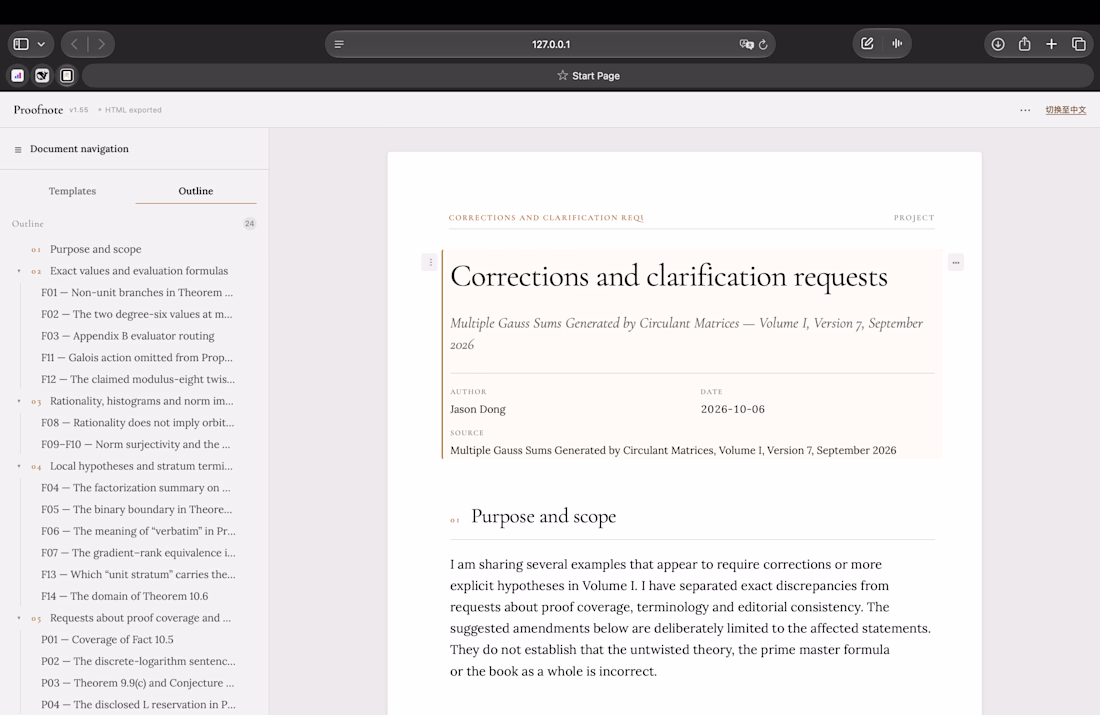This screenshot has height=715, width=1100.
Task: Toggle the Safari sidebar icon
Action: point(21,44)
